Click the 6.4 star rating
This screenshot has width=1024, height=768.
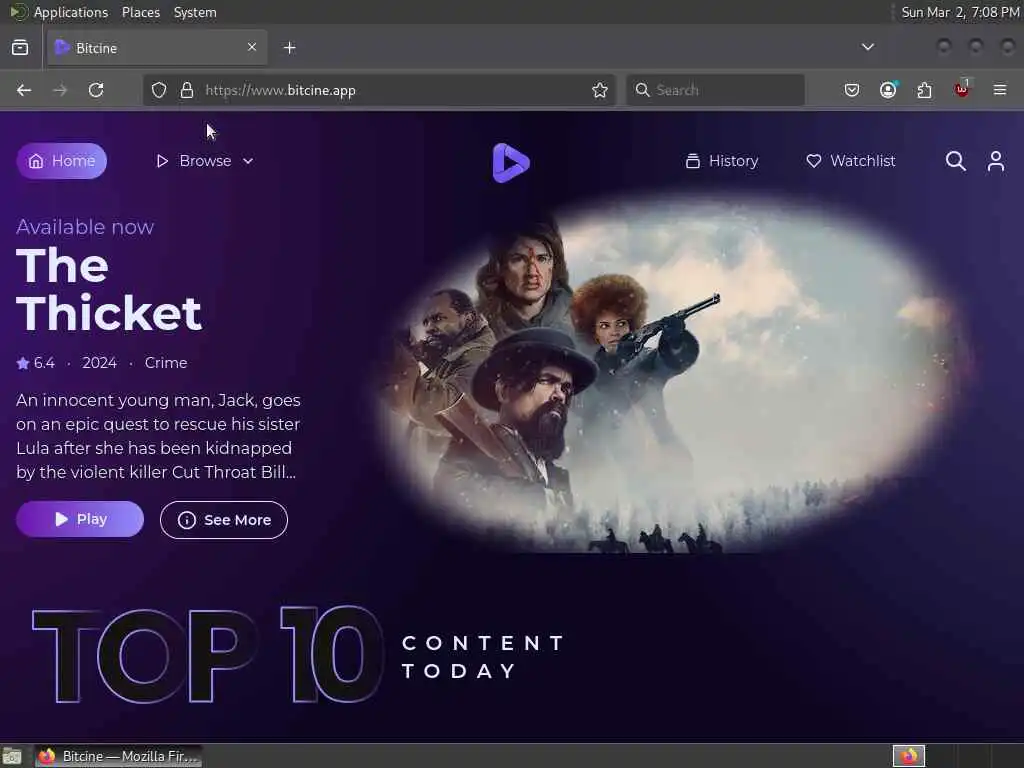click(36, 363)
